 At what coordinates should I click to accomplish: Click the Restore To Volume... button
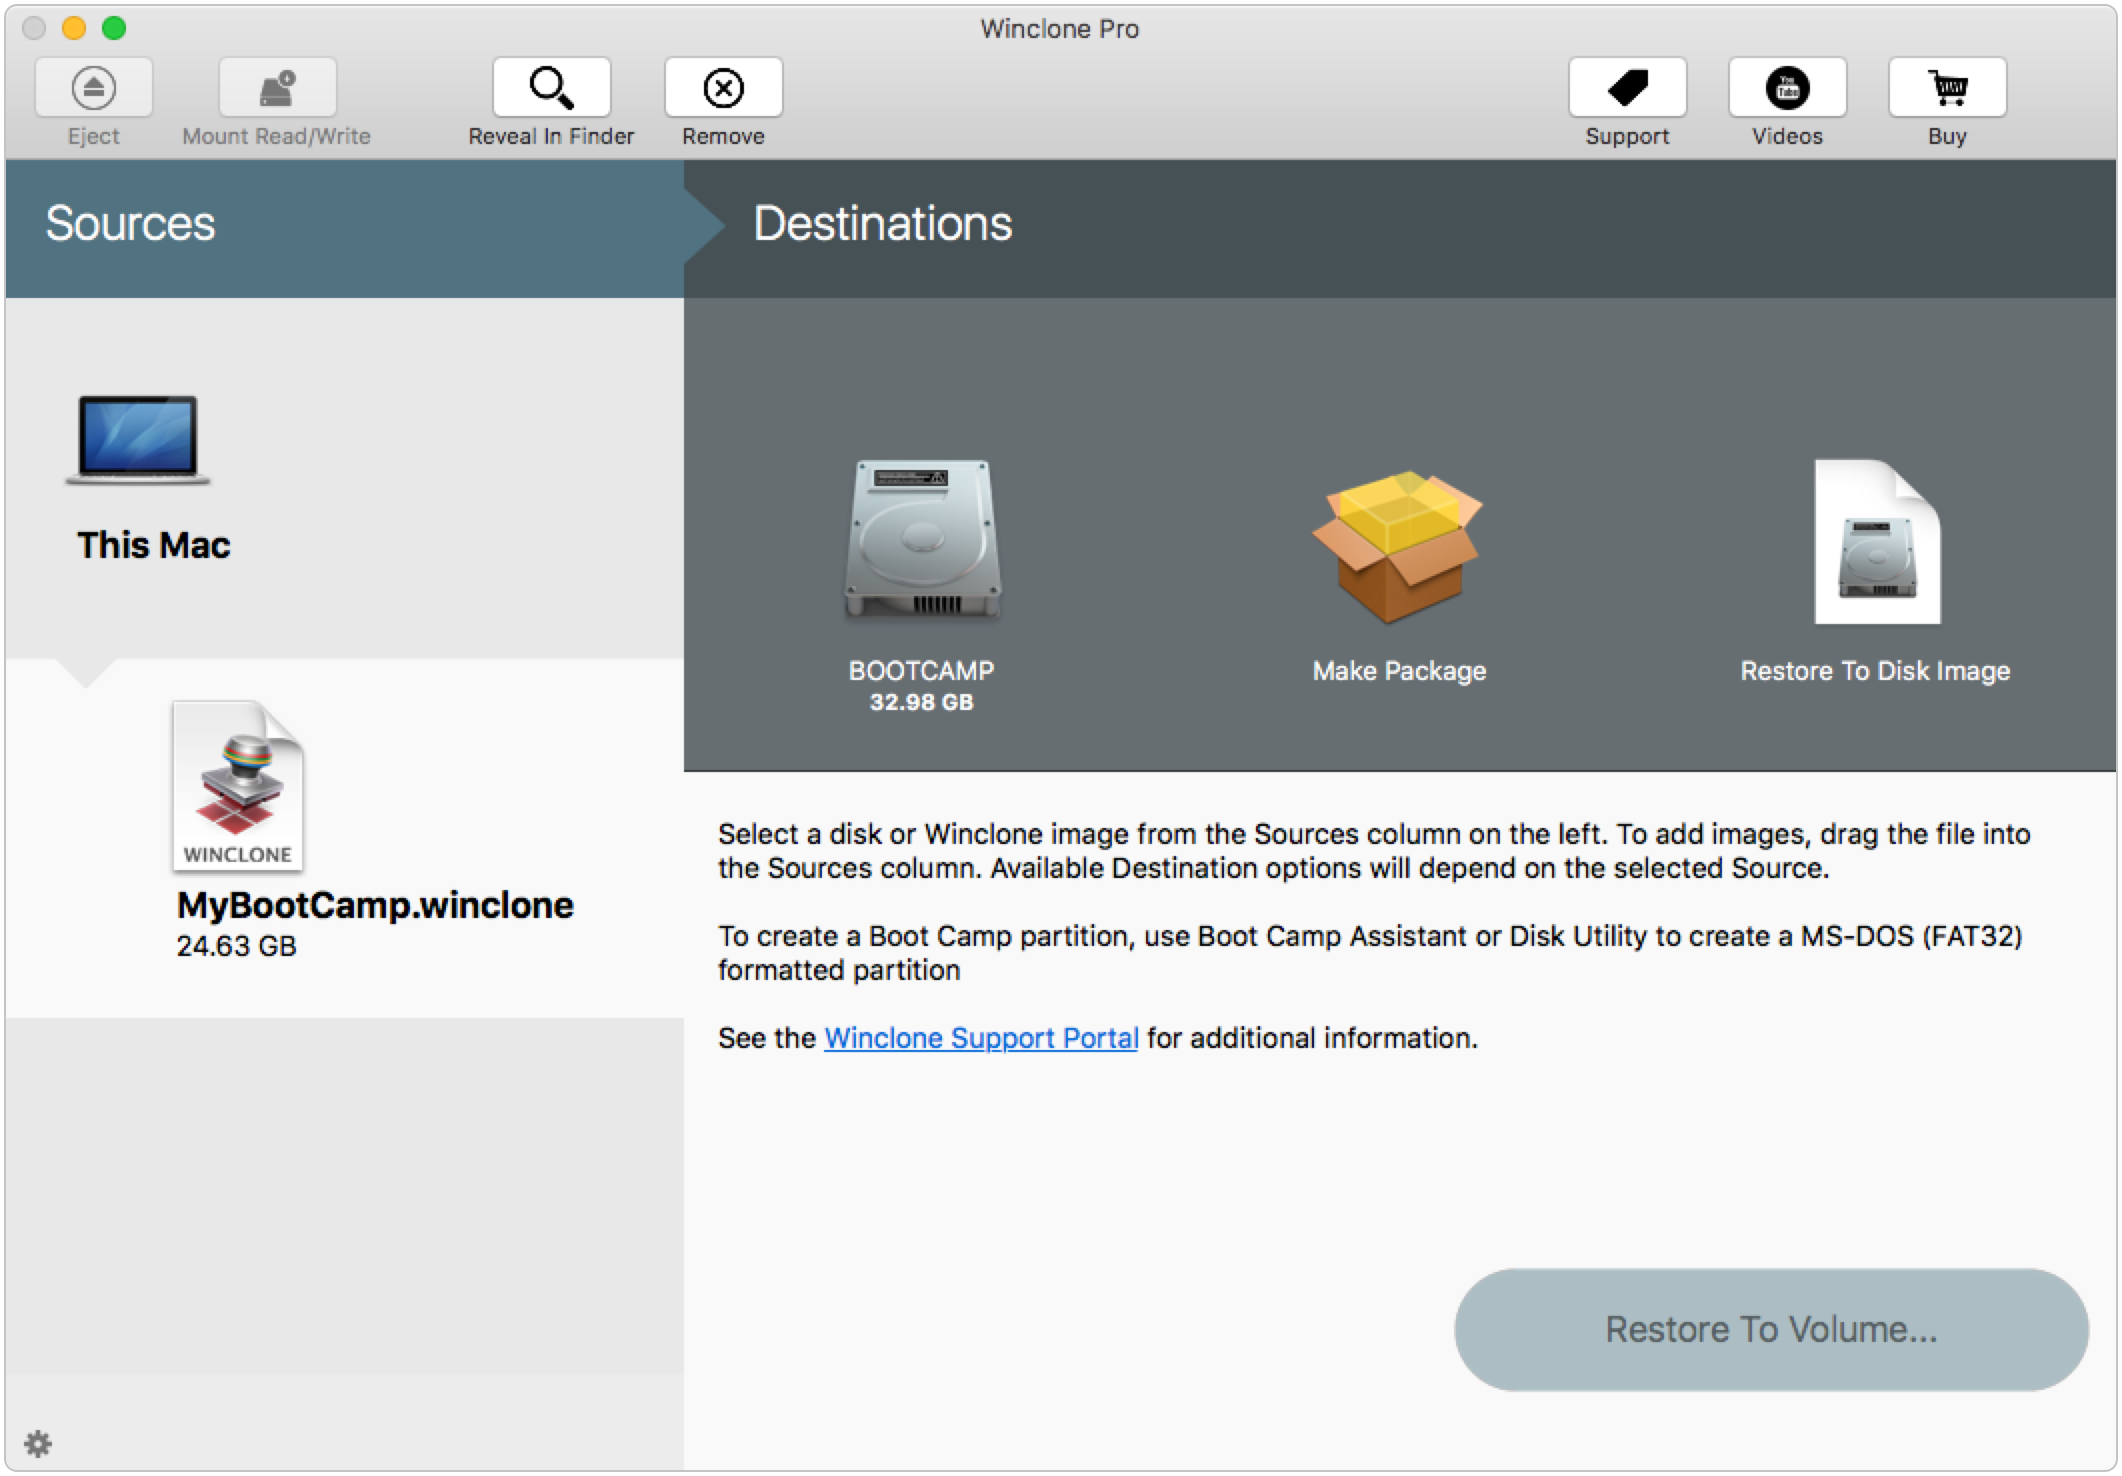coord(1771,1329)
